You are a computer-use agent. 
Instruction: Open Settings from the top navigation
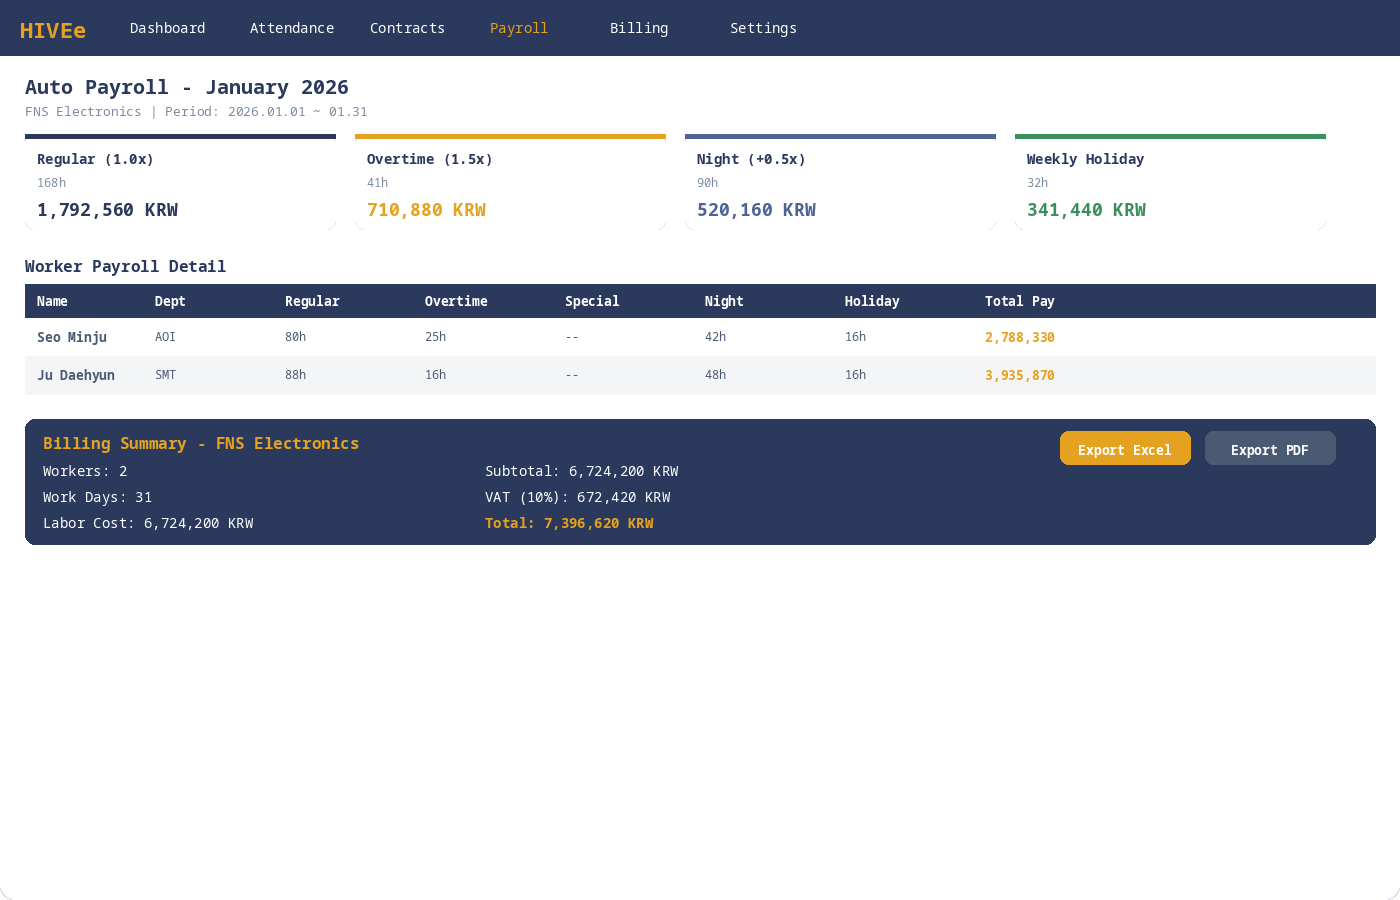763,28
